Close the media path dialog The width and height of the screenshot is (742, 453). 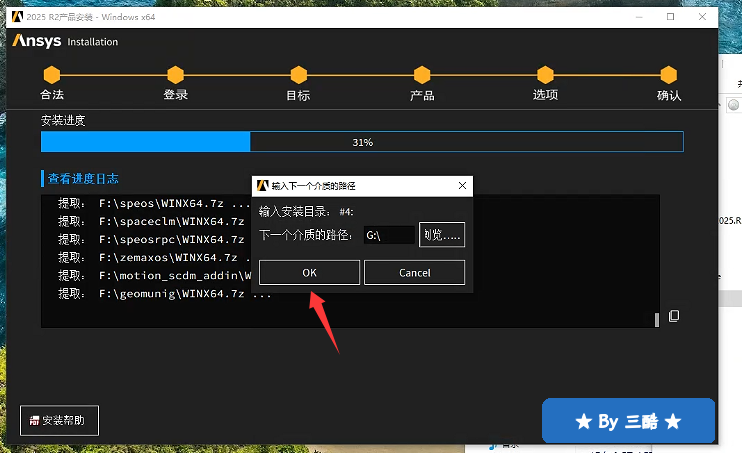coord(462,186)
